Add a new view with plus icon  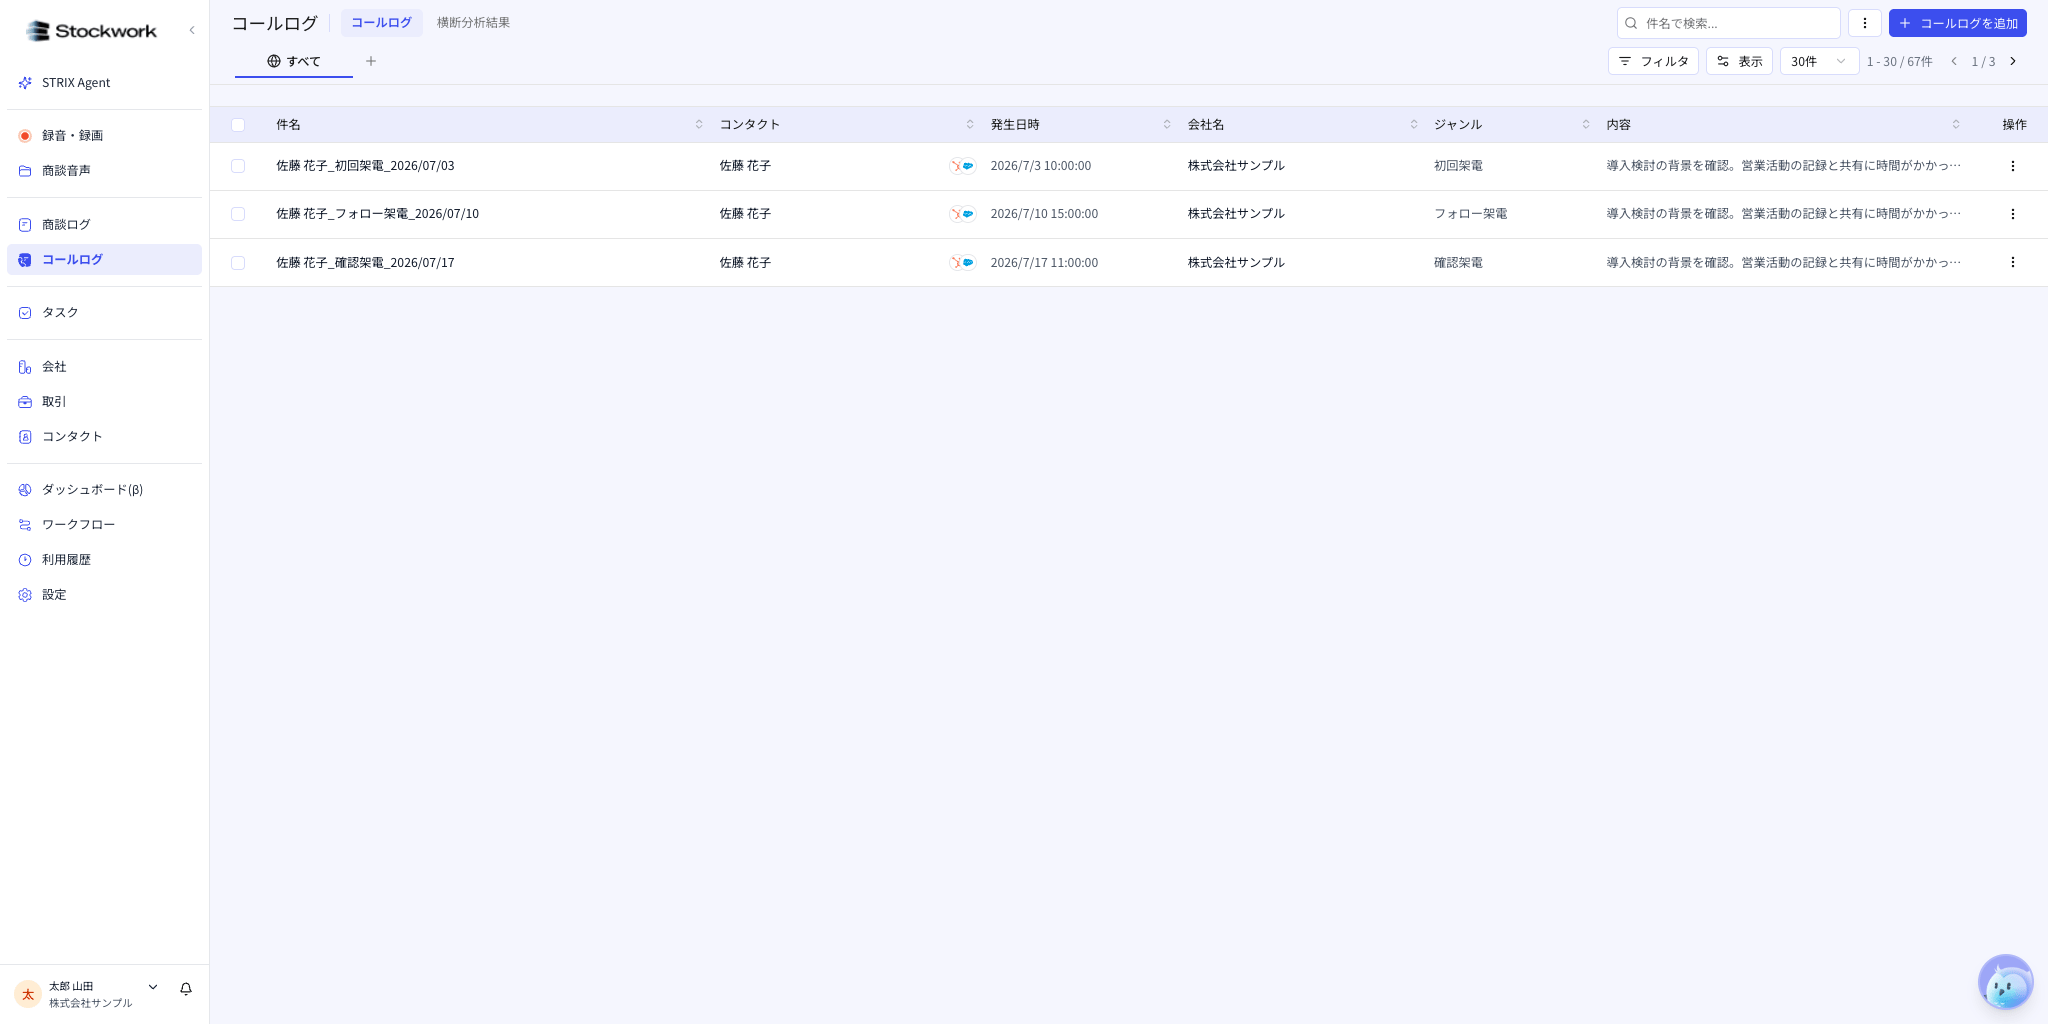(371, 61)
